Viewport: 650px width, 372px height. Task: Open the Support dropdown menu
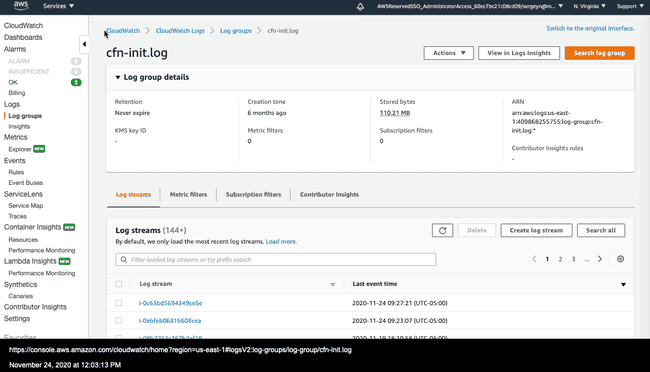pyautogui.click(x=630, y=6)
